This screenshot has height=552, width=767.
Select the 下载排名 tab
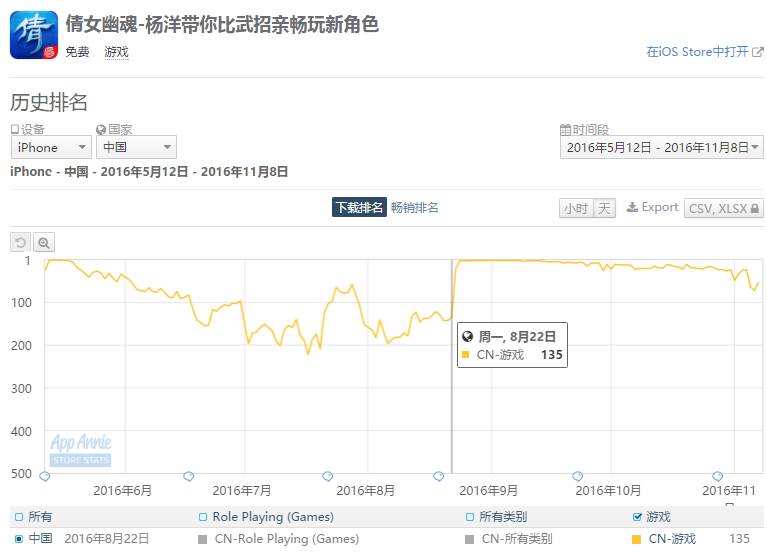coord(359,208)
